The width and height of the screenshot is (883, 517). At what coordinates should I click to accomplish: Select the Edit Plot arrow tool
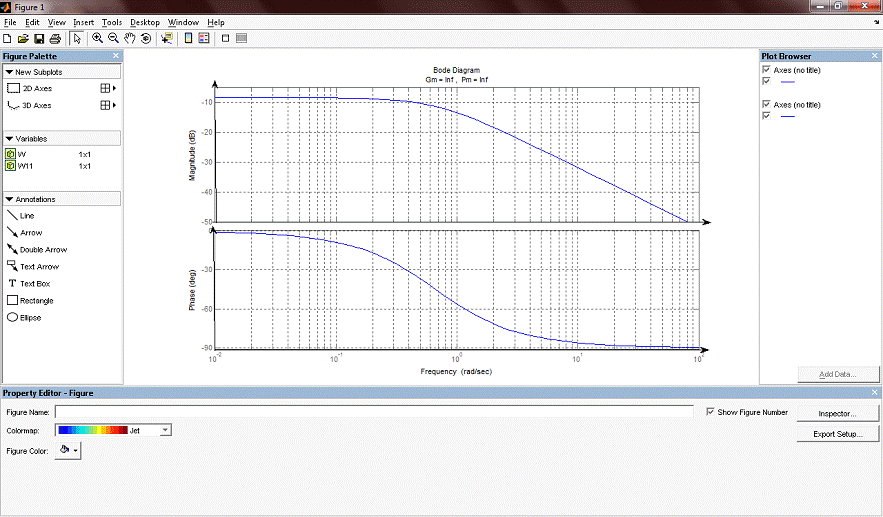point(77,38)
